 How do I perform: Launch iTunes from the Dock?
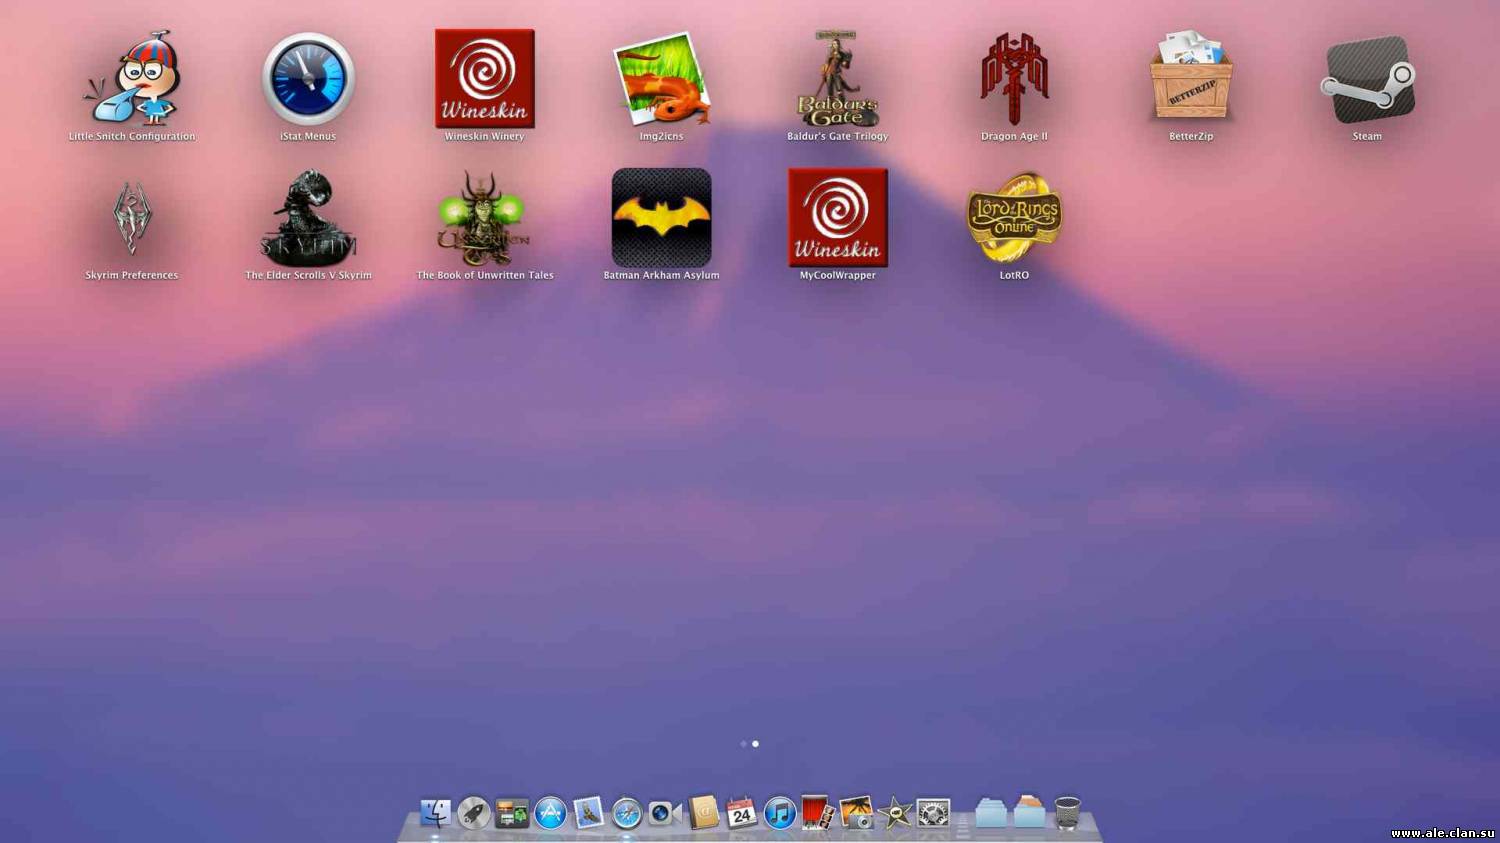click(779, 813)
